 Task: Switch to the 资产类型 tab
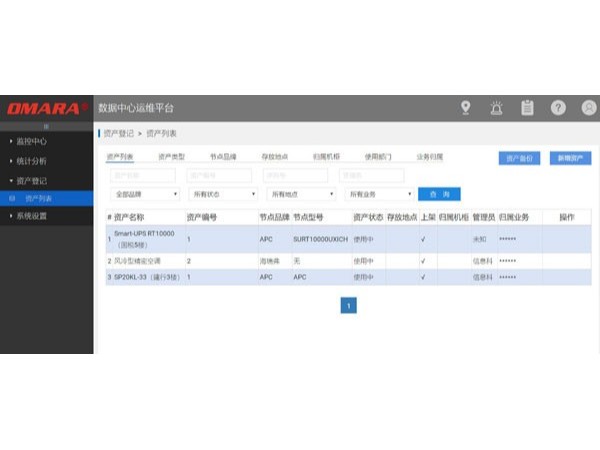pyautogui.click(x=171, y=157)
